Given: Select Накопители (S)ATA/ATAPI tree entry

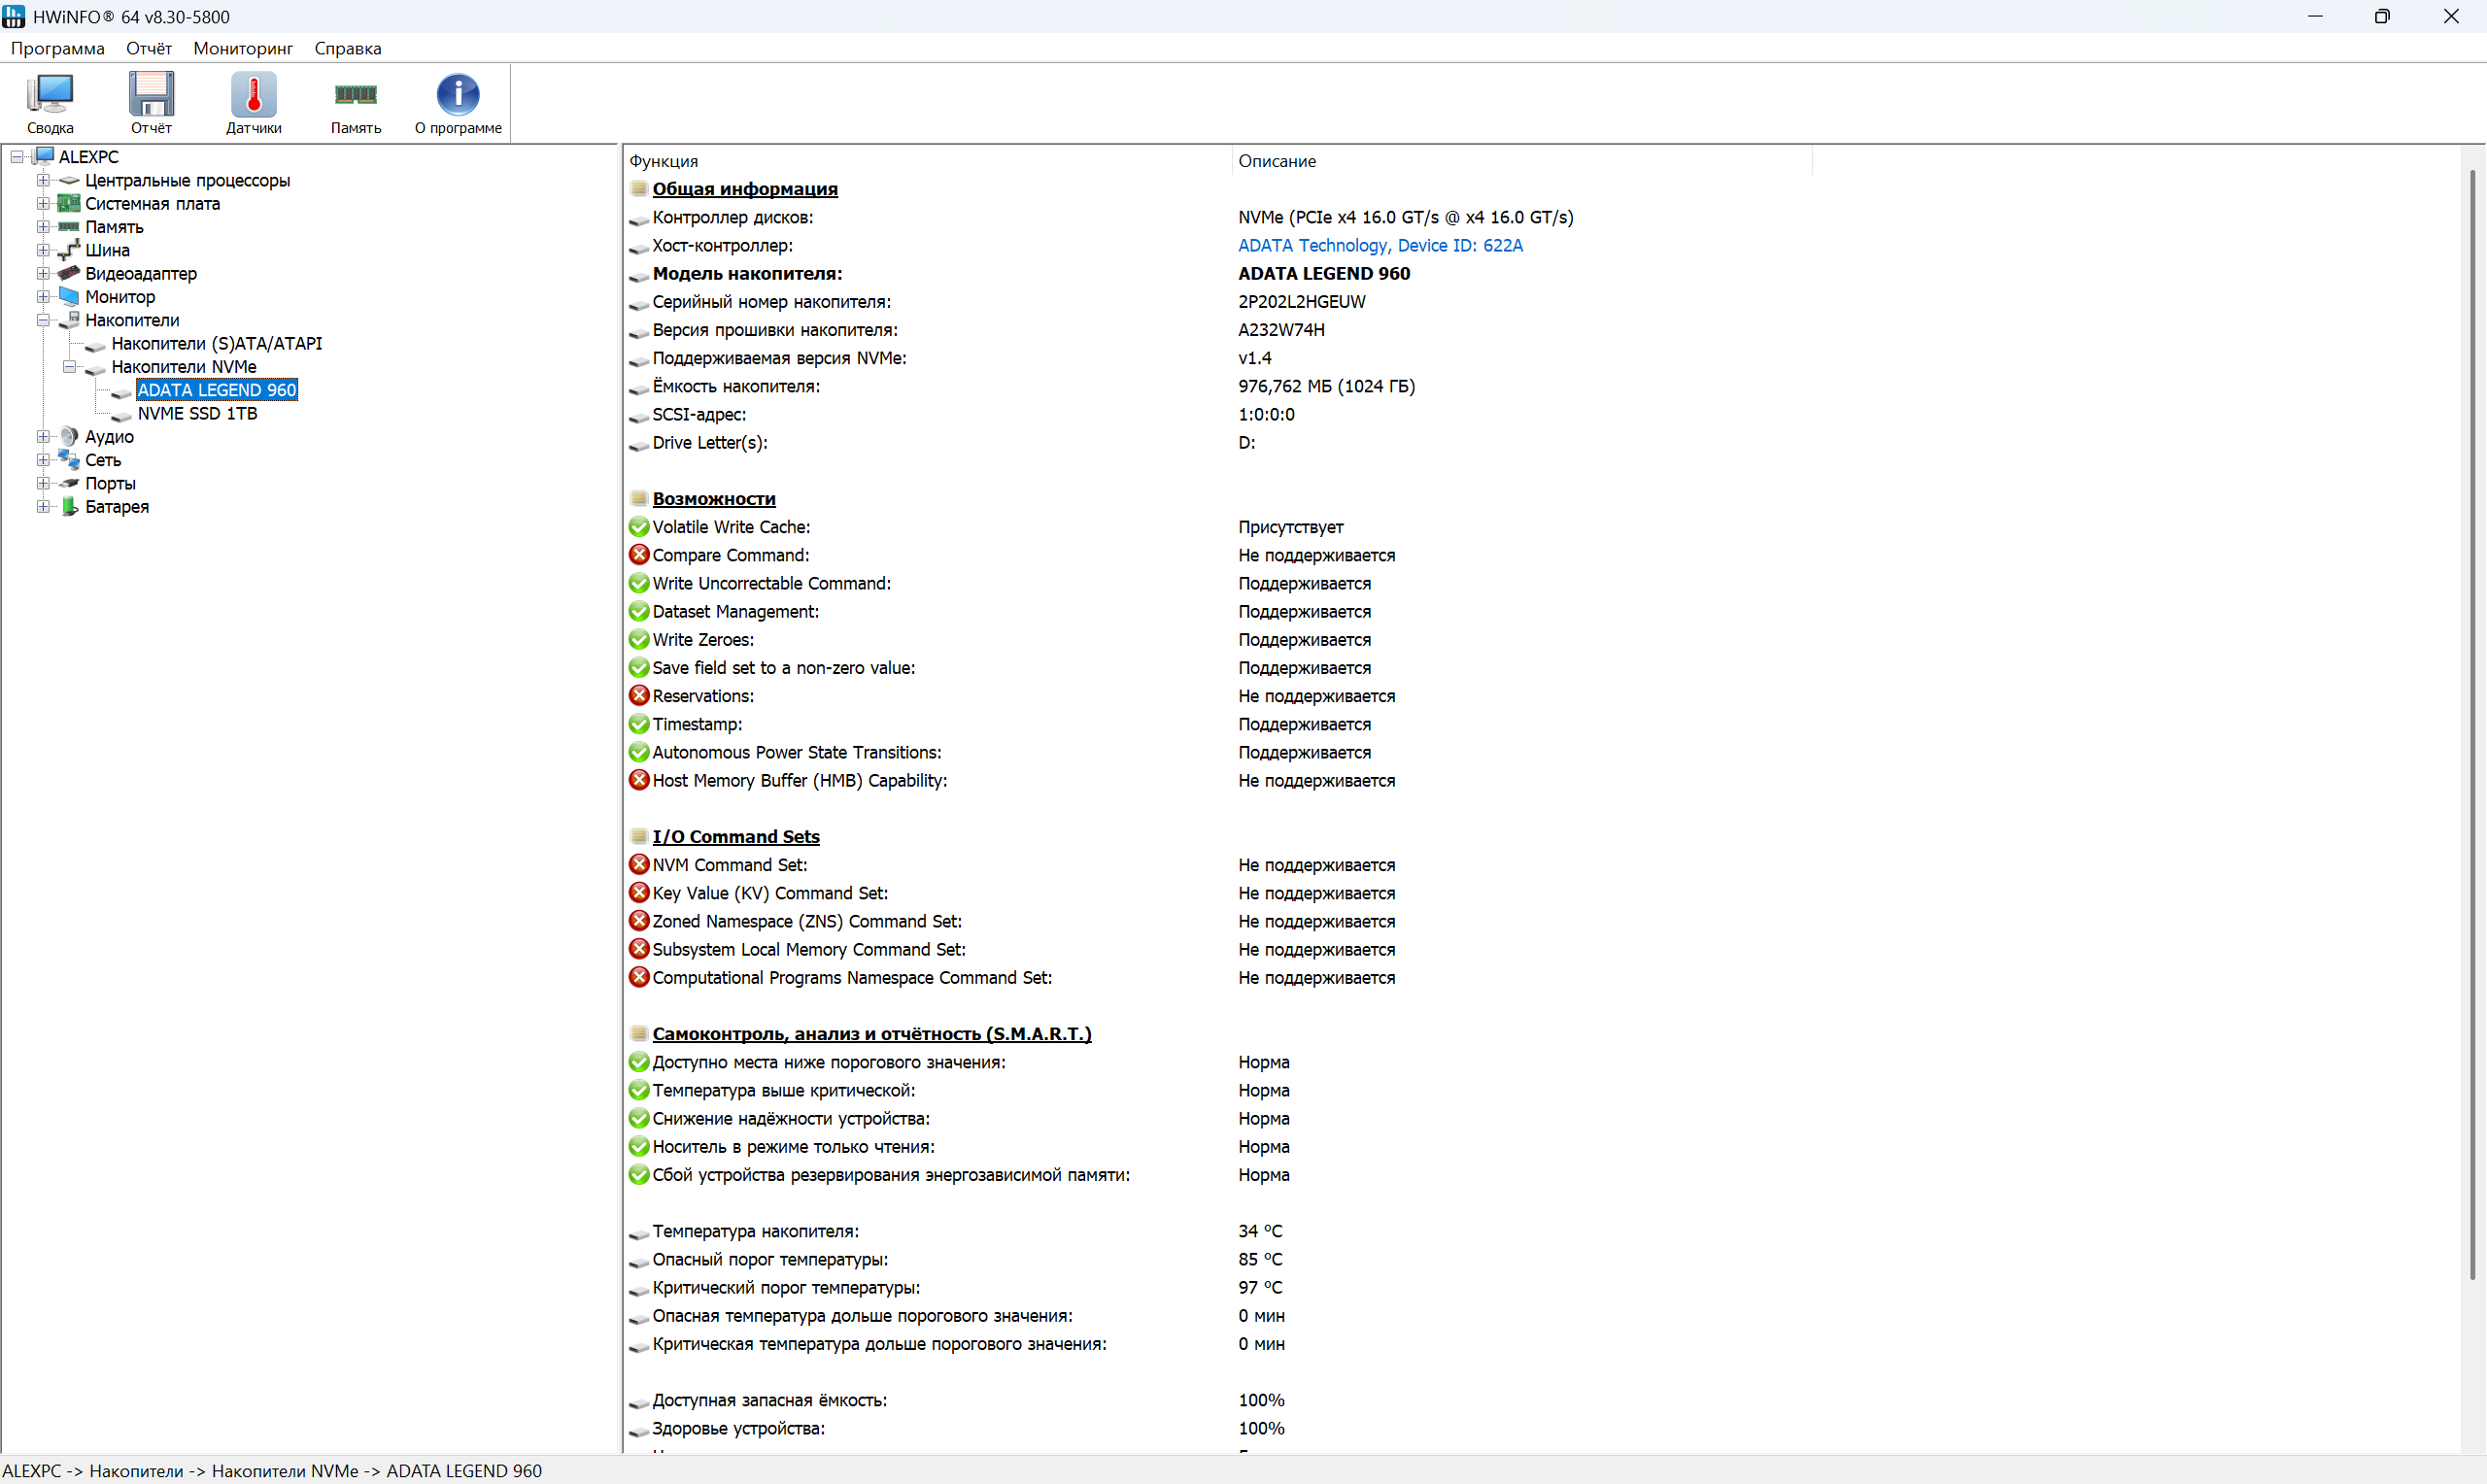Looking at the screenshot, I should tap(216, 343).
